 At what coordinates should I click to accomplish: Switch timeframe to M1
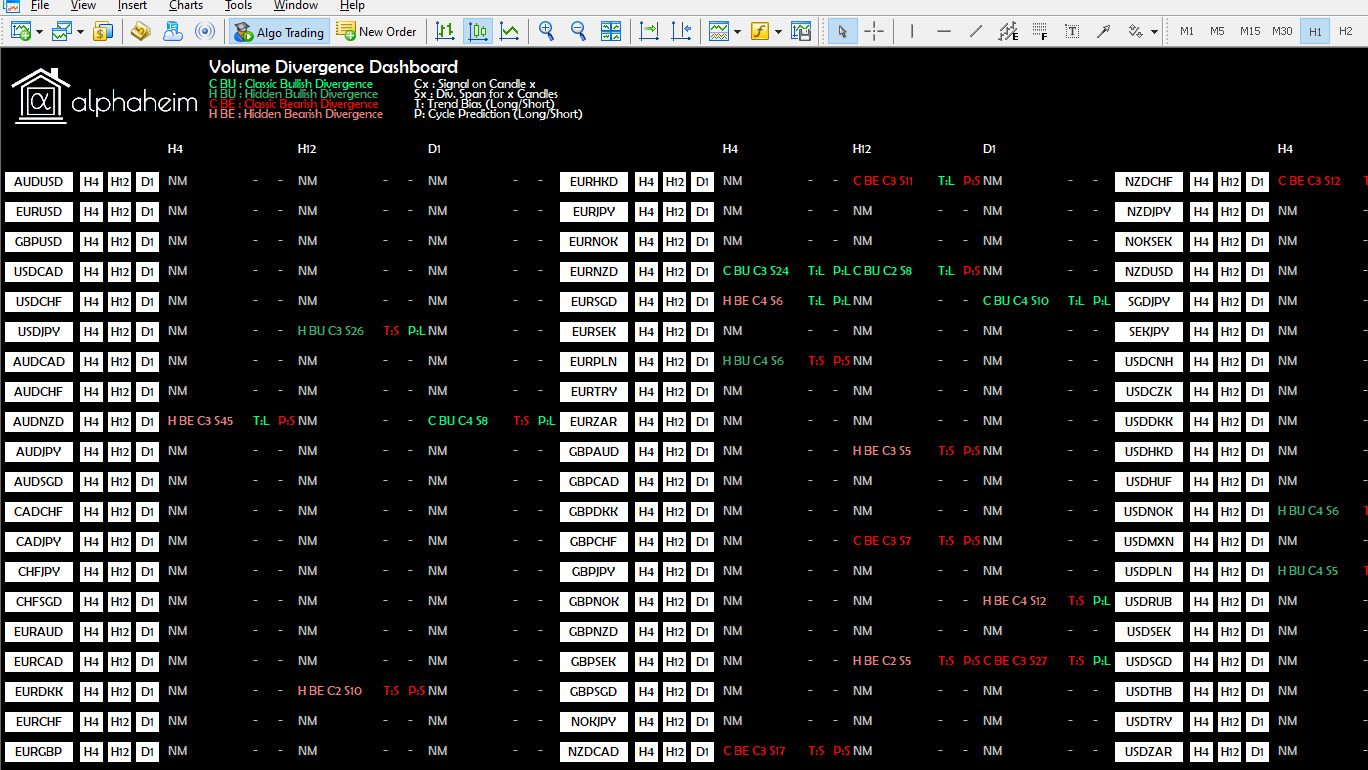pyautogui.click(x=1187, y=31)
